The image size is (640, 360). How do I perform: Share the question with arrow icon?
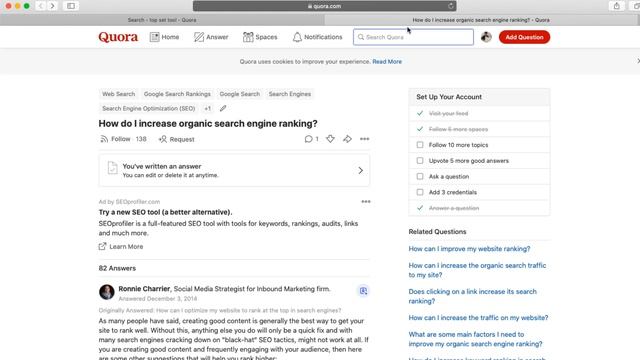pyautogui.click(x=347, y=139)
